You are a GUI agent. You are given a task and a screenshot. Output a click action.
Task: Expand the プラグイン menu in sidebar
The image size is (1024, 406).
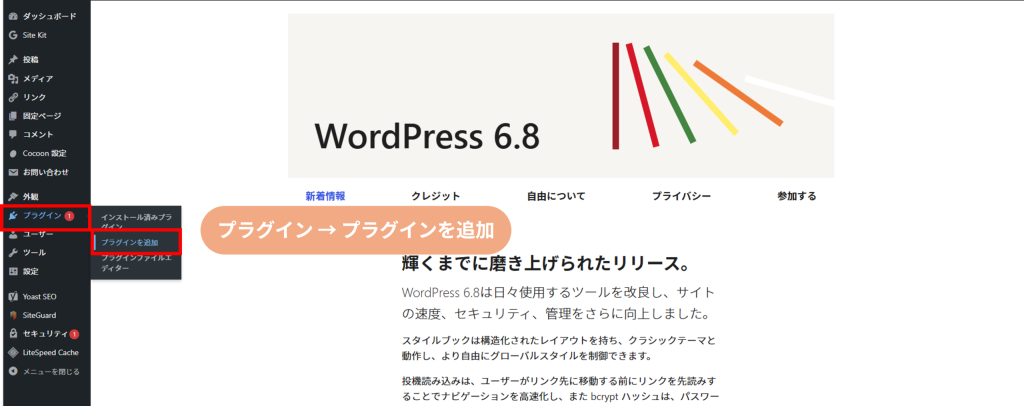(x=42, y=216)
